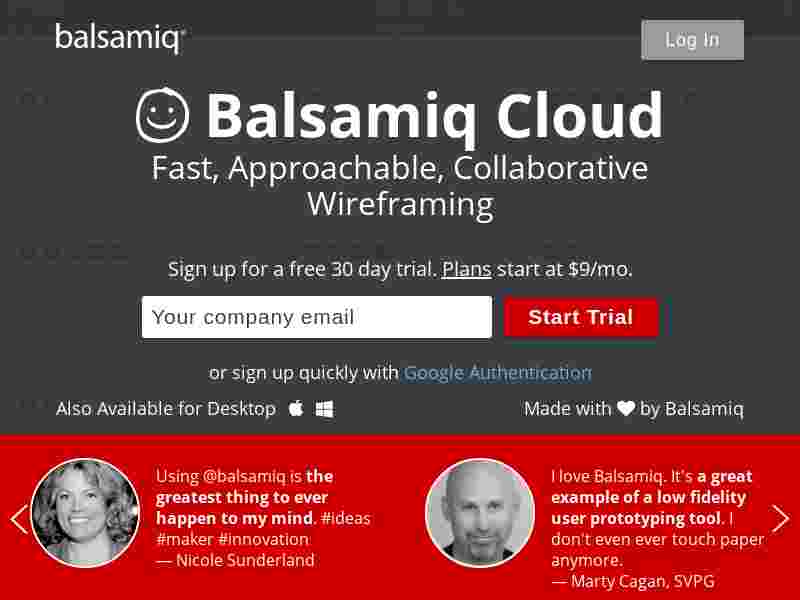Sign up with Google Authentication link
This screenshot has height=600, width=800.
497,373
